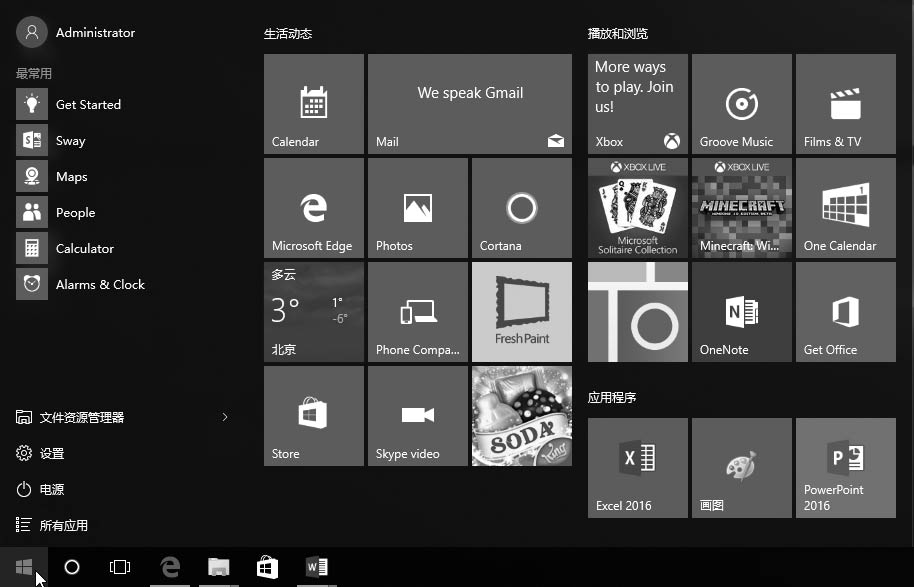914x587 pixels.
Task: Open the Films & TV tile
Action: tap(845, 103)
